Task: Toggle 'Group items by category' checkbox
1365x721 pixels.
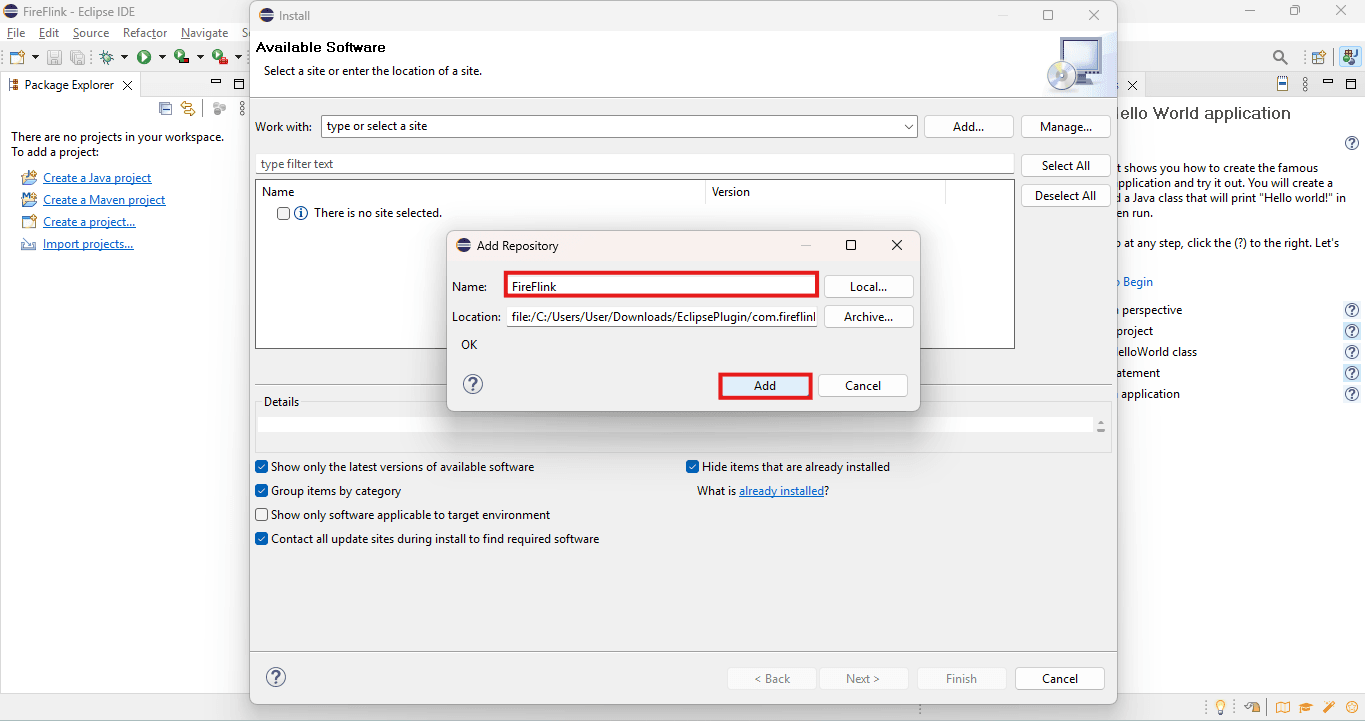Action: tap(262, 491)
